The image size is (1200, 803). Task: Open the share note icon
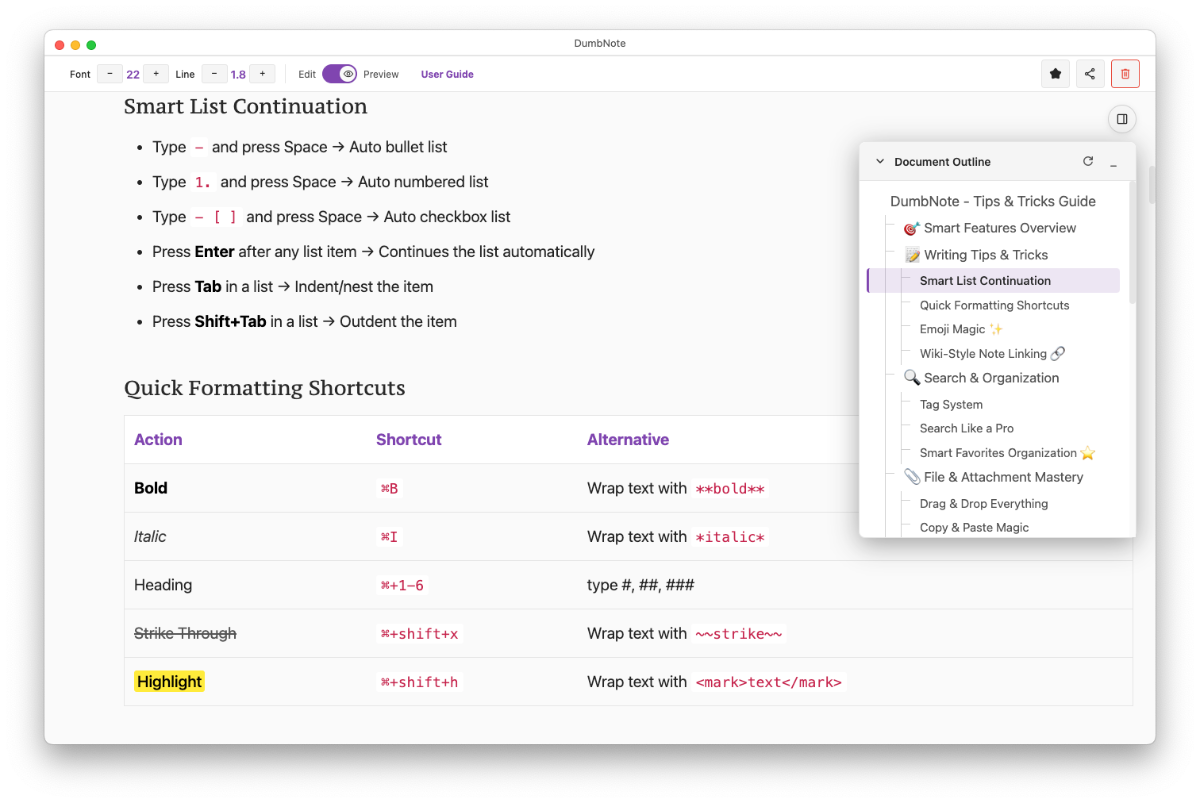[1090, 74]
